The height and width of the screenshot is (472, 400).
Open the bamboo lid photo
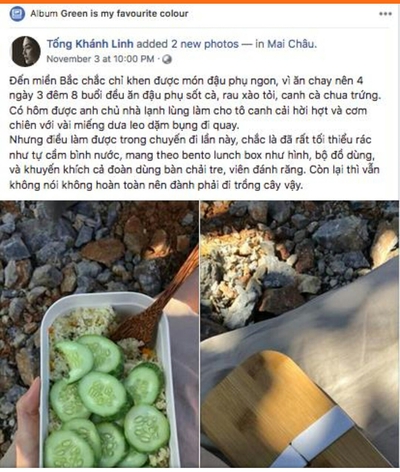click(x=299, y=334)
